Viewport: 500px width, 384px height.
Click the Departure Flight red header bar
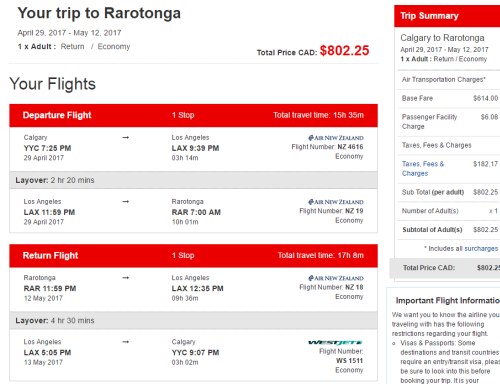pos(193,115)
